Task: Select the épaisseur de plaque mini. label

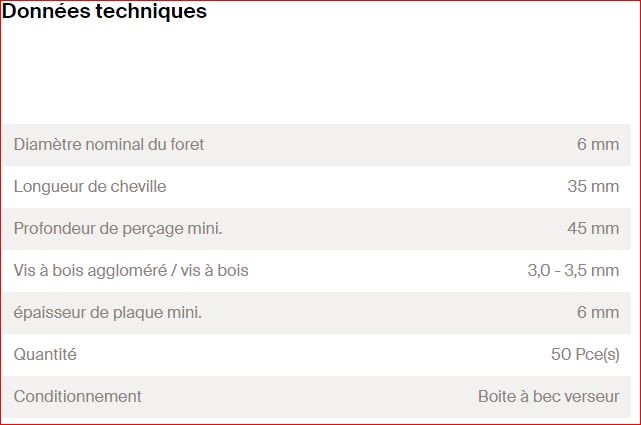Action: coord(108,313)
